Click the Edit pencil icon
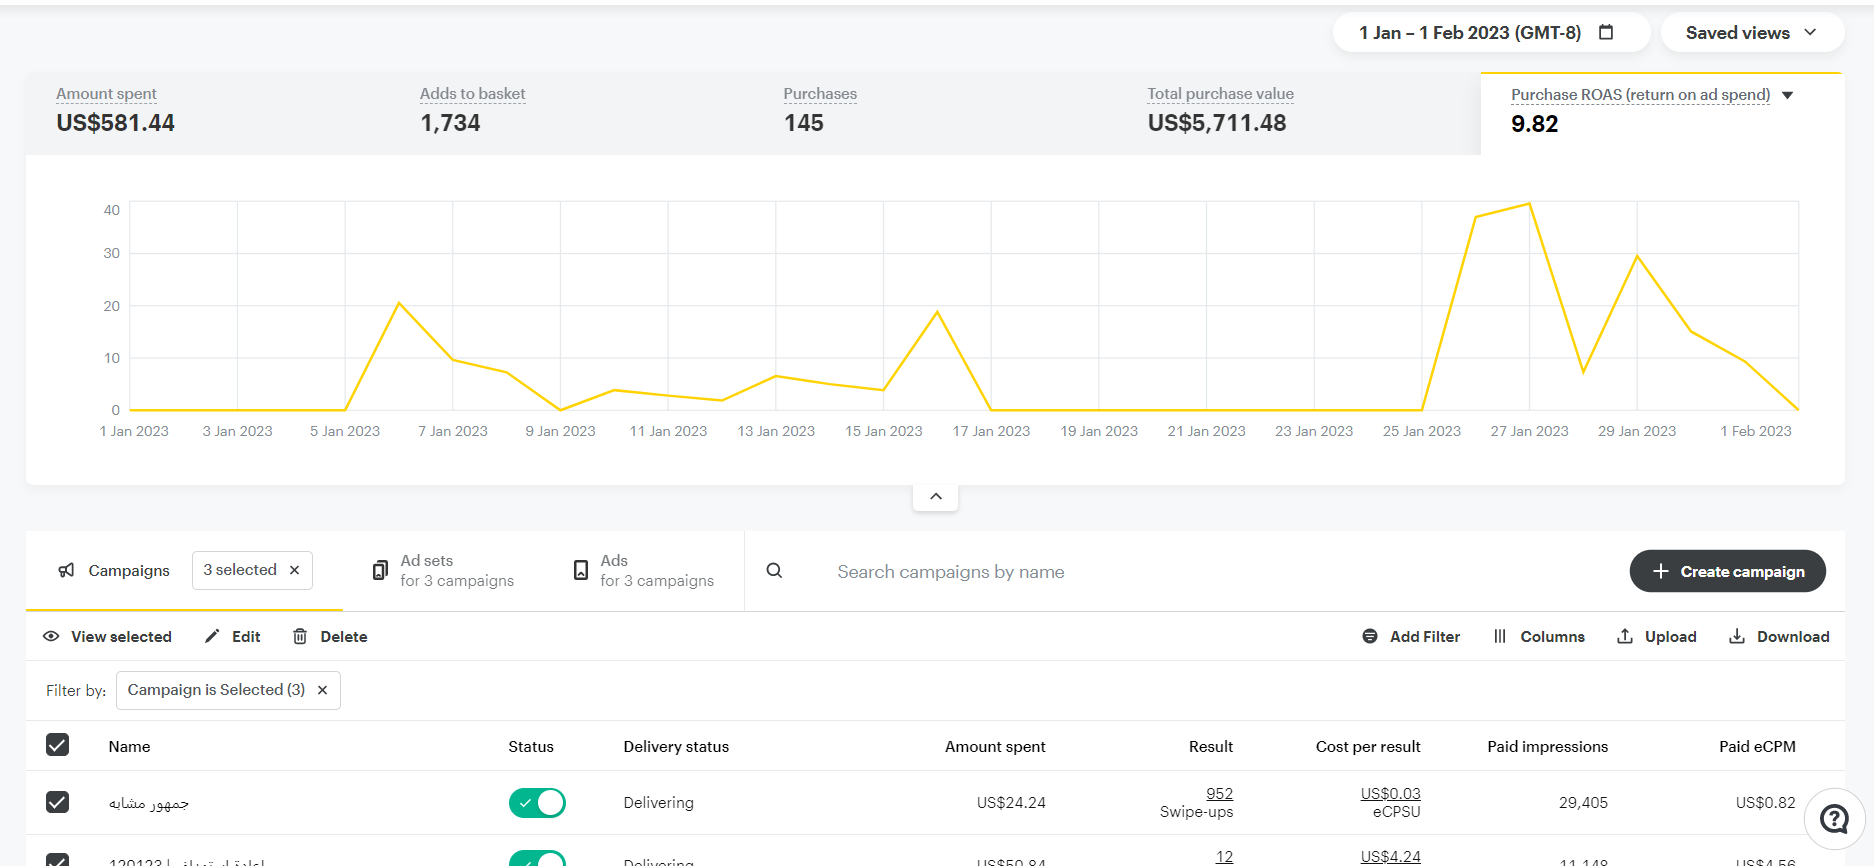This screenshot has width=1874, height=866. 212,637
